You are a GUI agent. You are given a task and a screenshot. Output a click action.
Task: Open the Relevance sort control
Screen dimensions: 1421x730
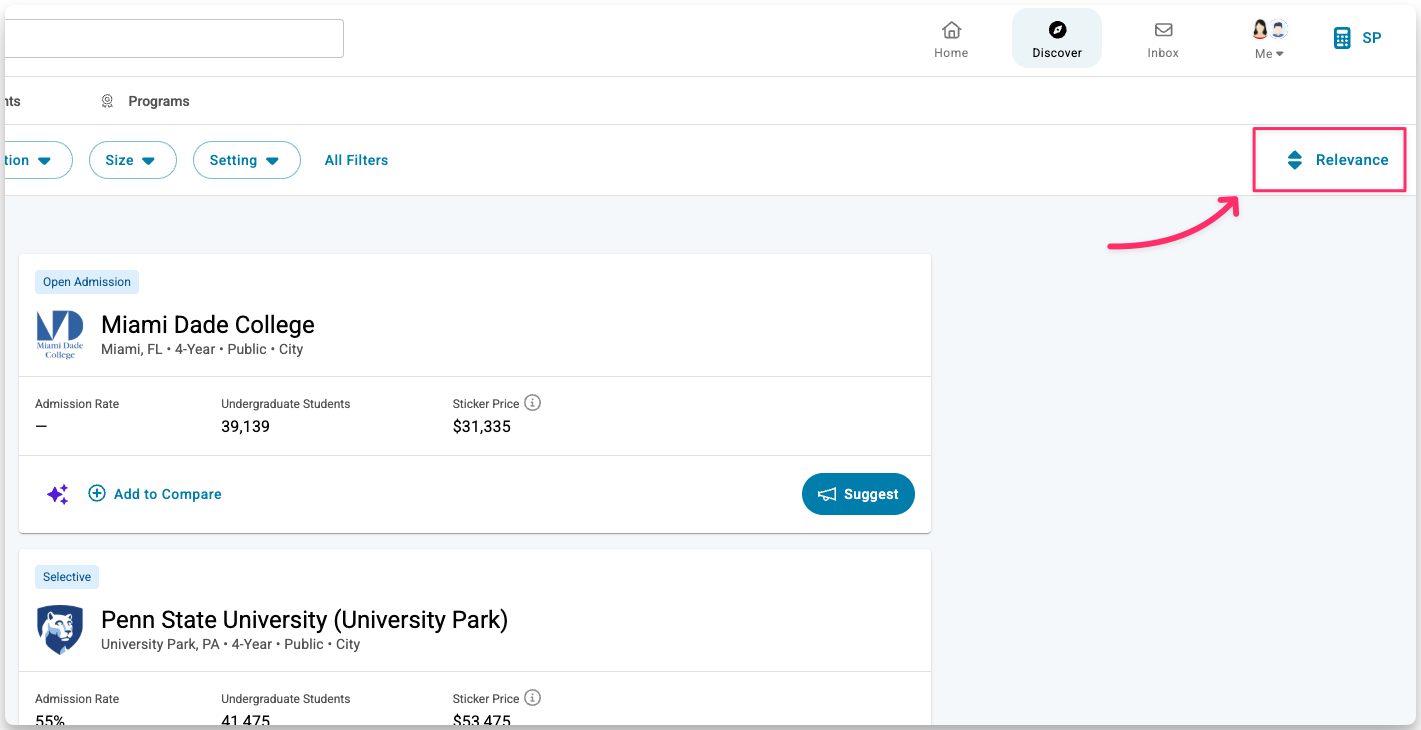[1338, 160]
